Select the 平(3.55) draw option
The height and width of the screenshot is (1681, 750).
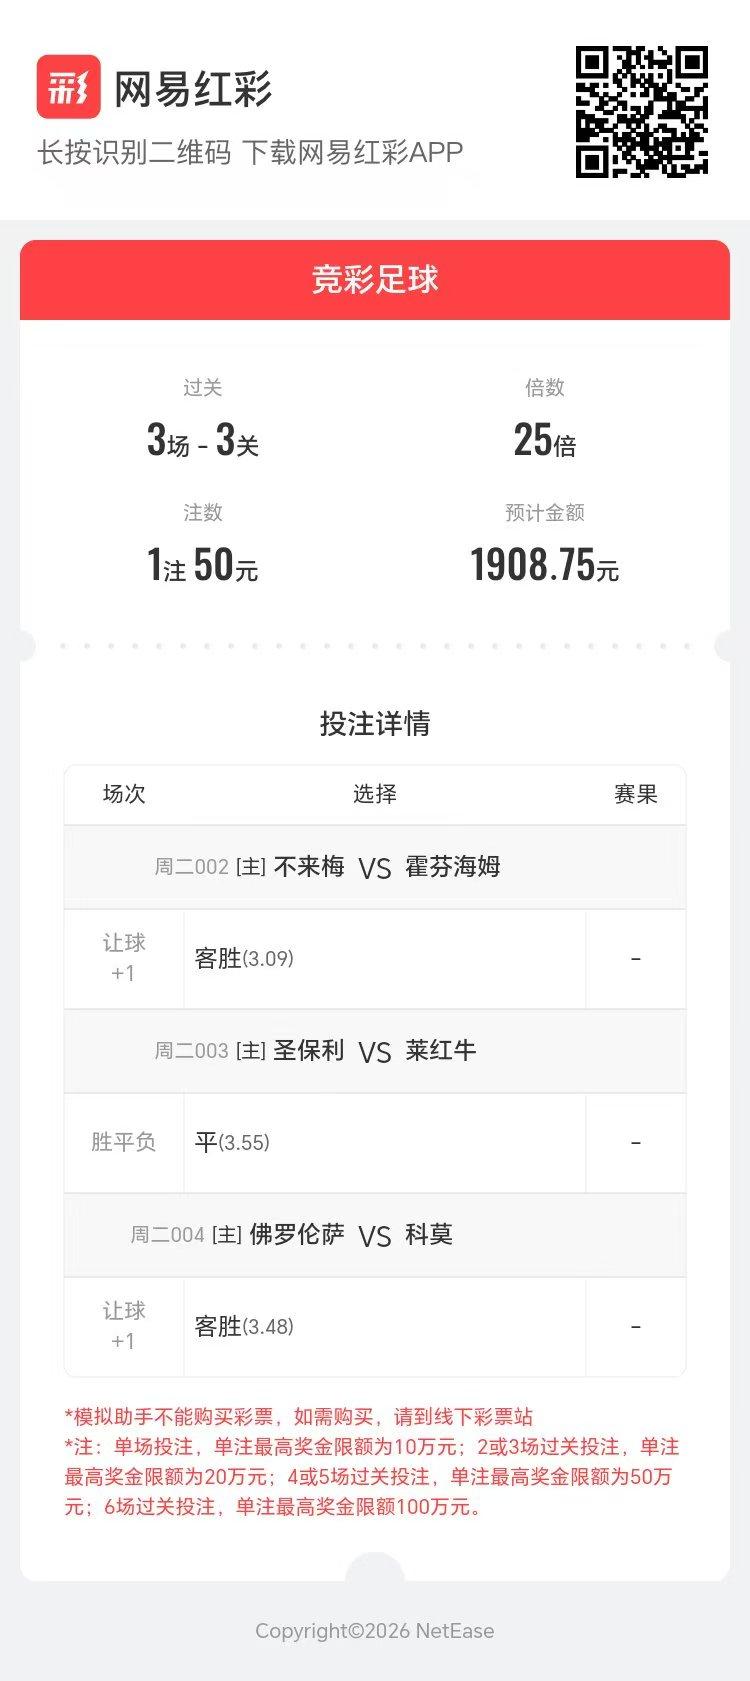pyautogui.click(x=232, y=1142)
